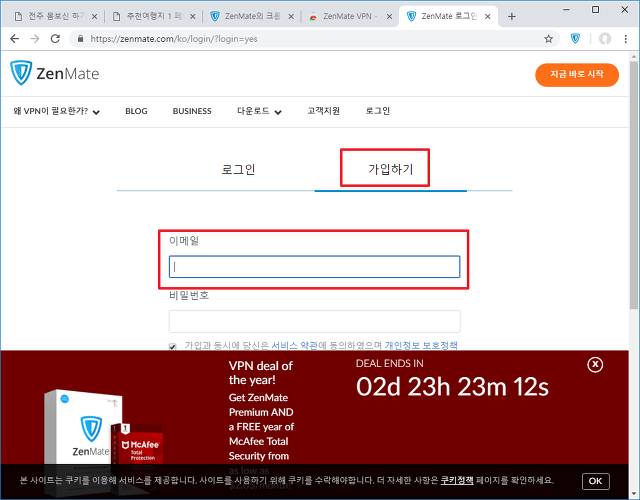Open a new browser tab

pyautogui.click(x=512, y=16)
